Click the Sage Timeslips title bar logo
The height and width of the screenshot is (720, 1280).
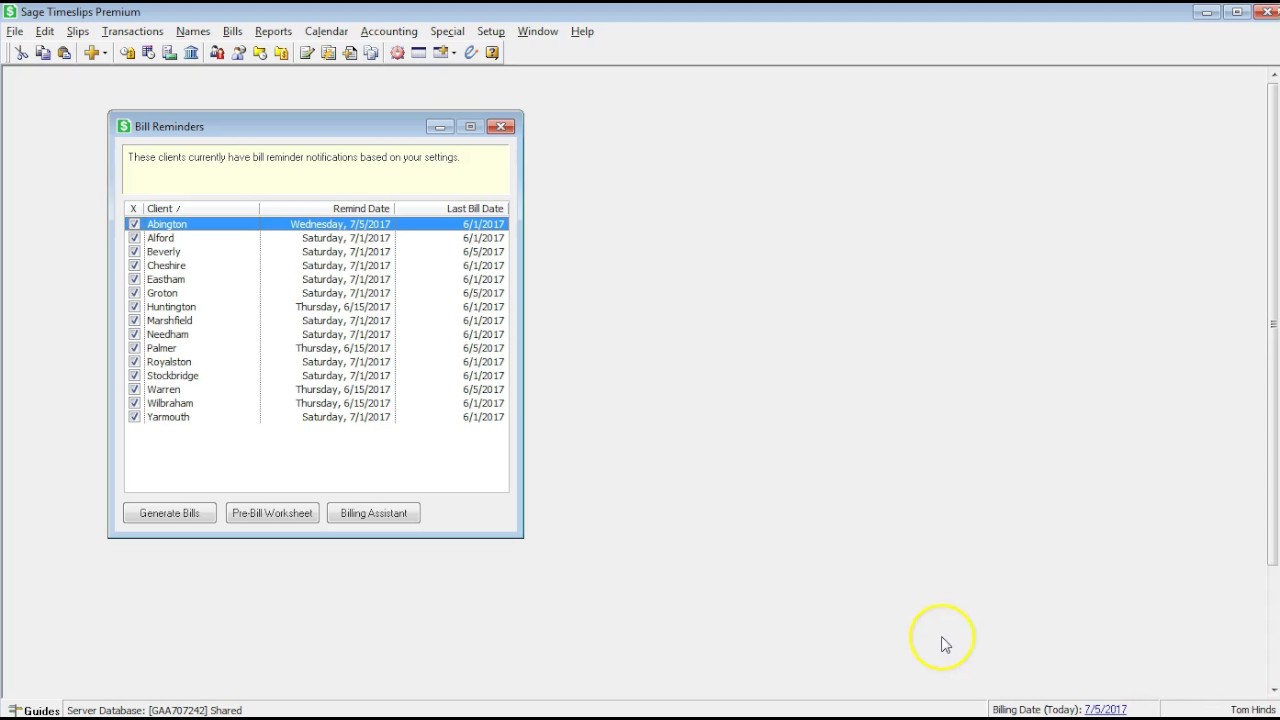(x=10, y=12)
